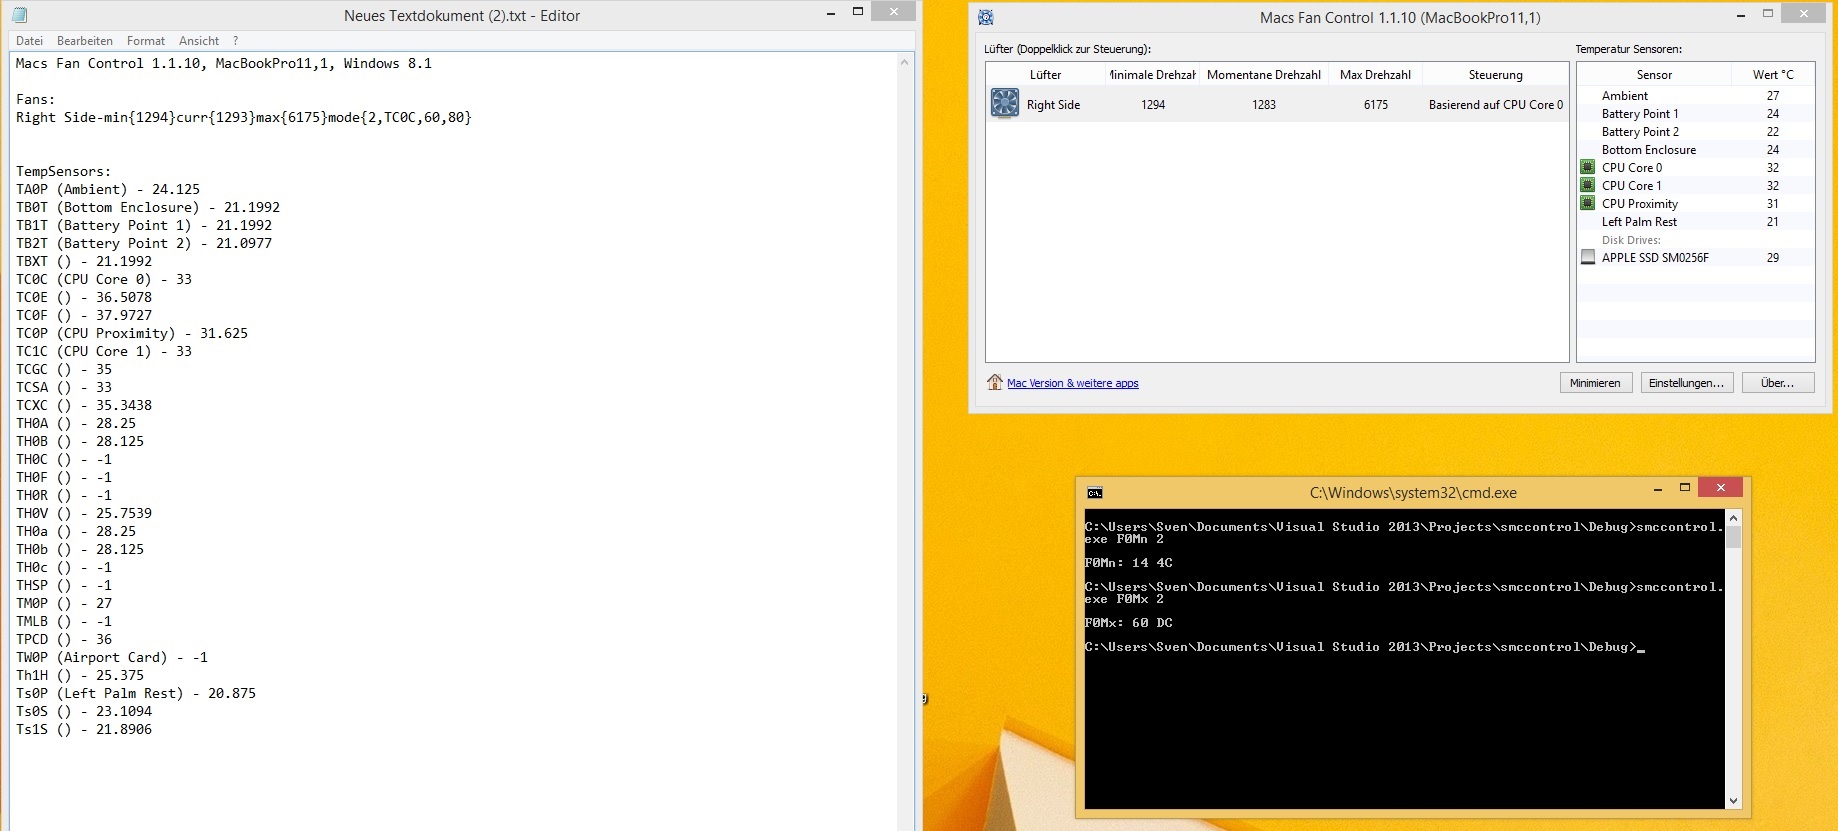Screen dimensions: 1838x831
Task: Select the Ambient sensor row
Action: coord(1696,96)
